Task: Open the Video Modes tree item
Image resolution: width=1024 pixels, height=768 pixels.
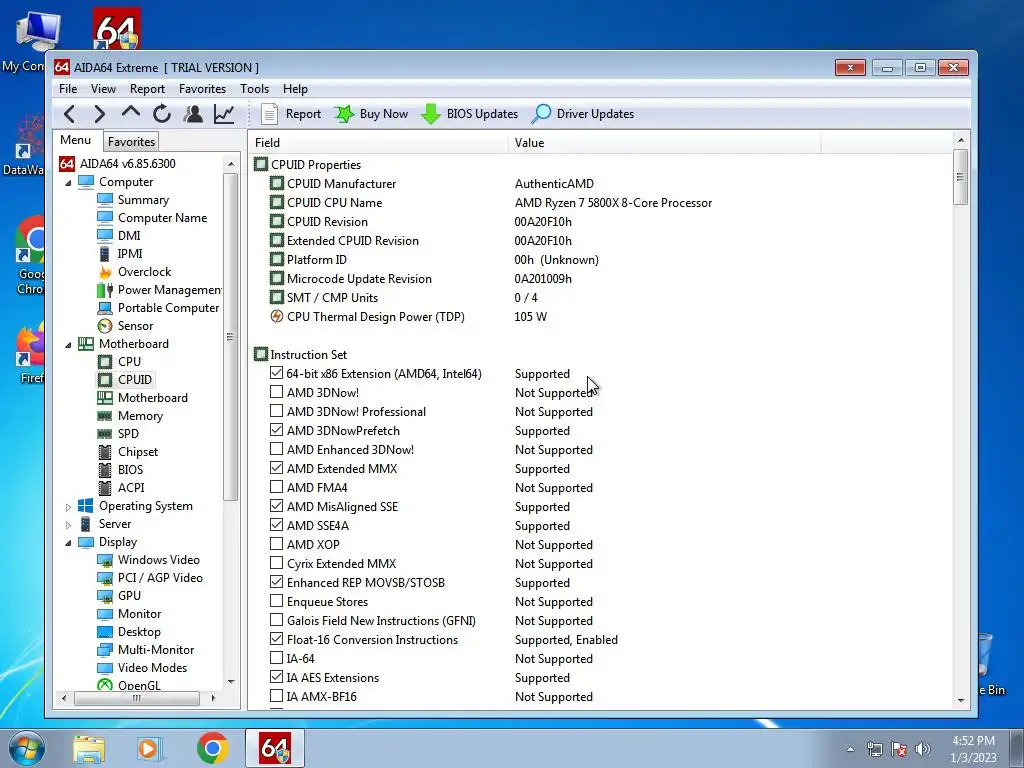Action: point(152,668)
